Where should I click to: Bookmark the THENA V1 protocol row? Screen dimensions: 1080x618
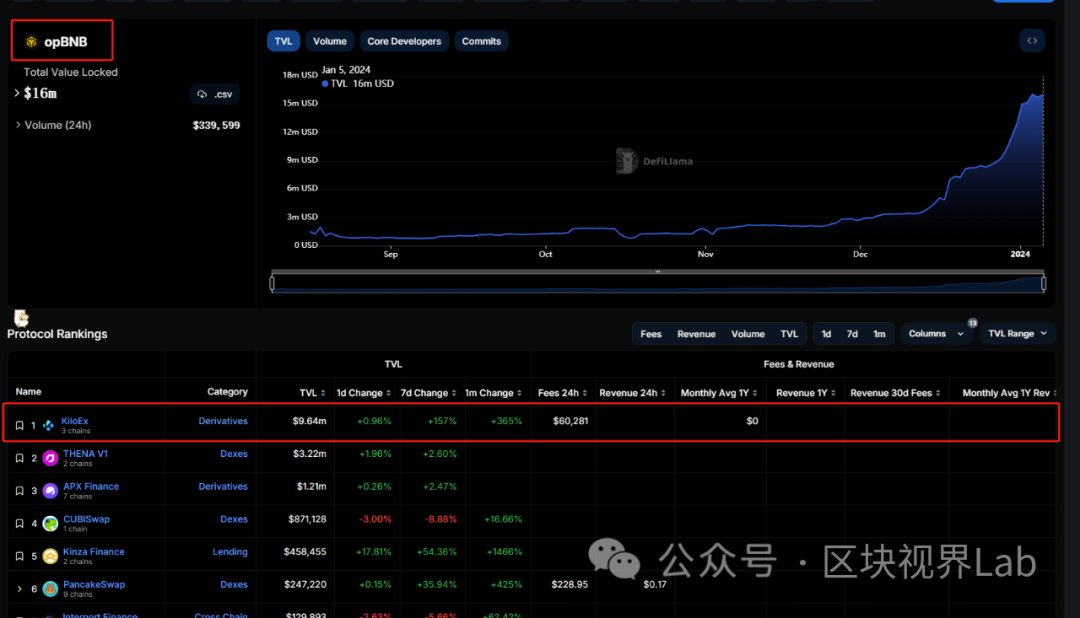coord(19,458)
